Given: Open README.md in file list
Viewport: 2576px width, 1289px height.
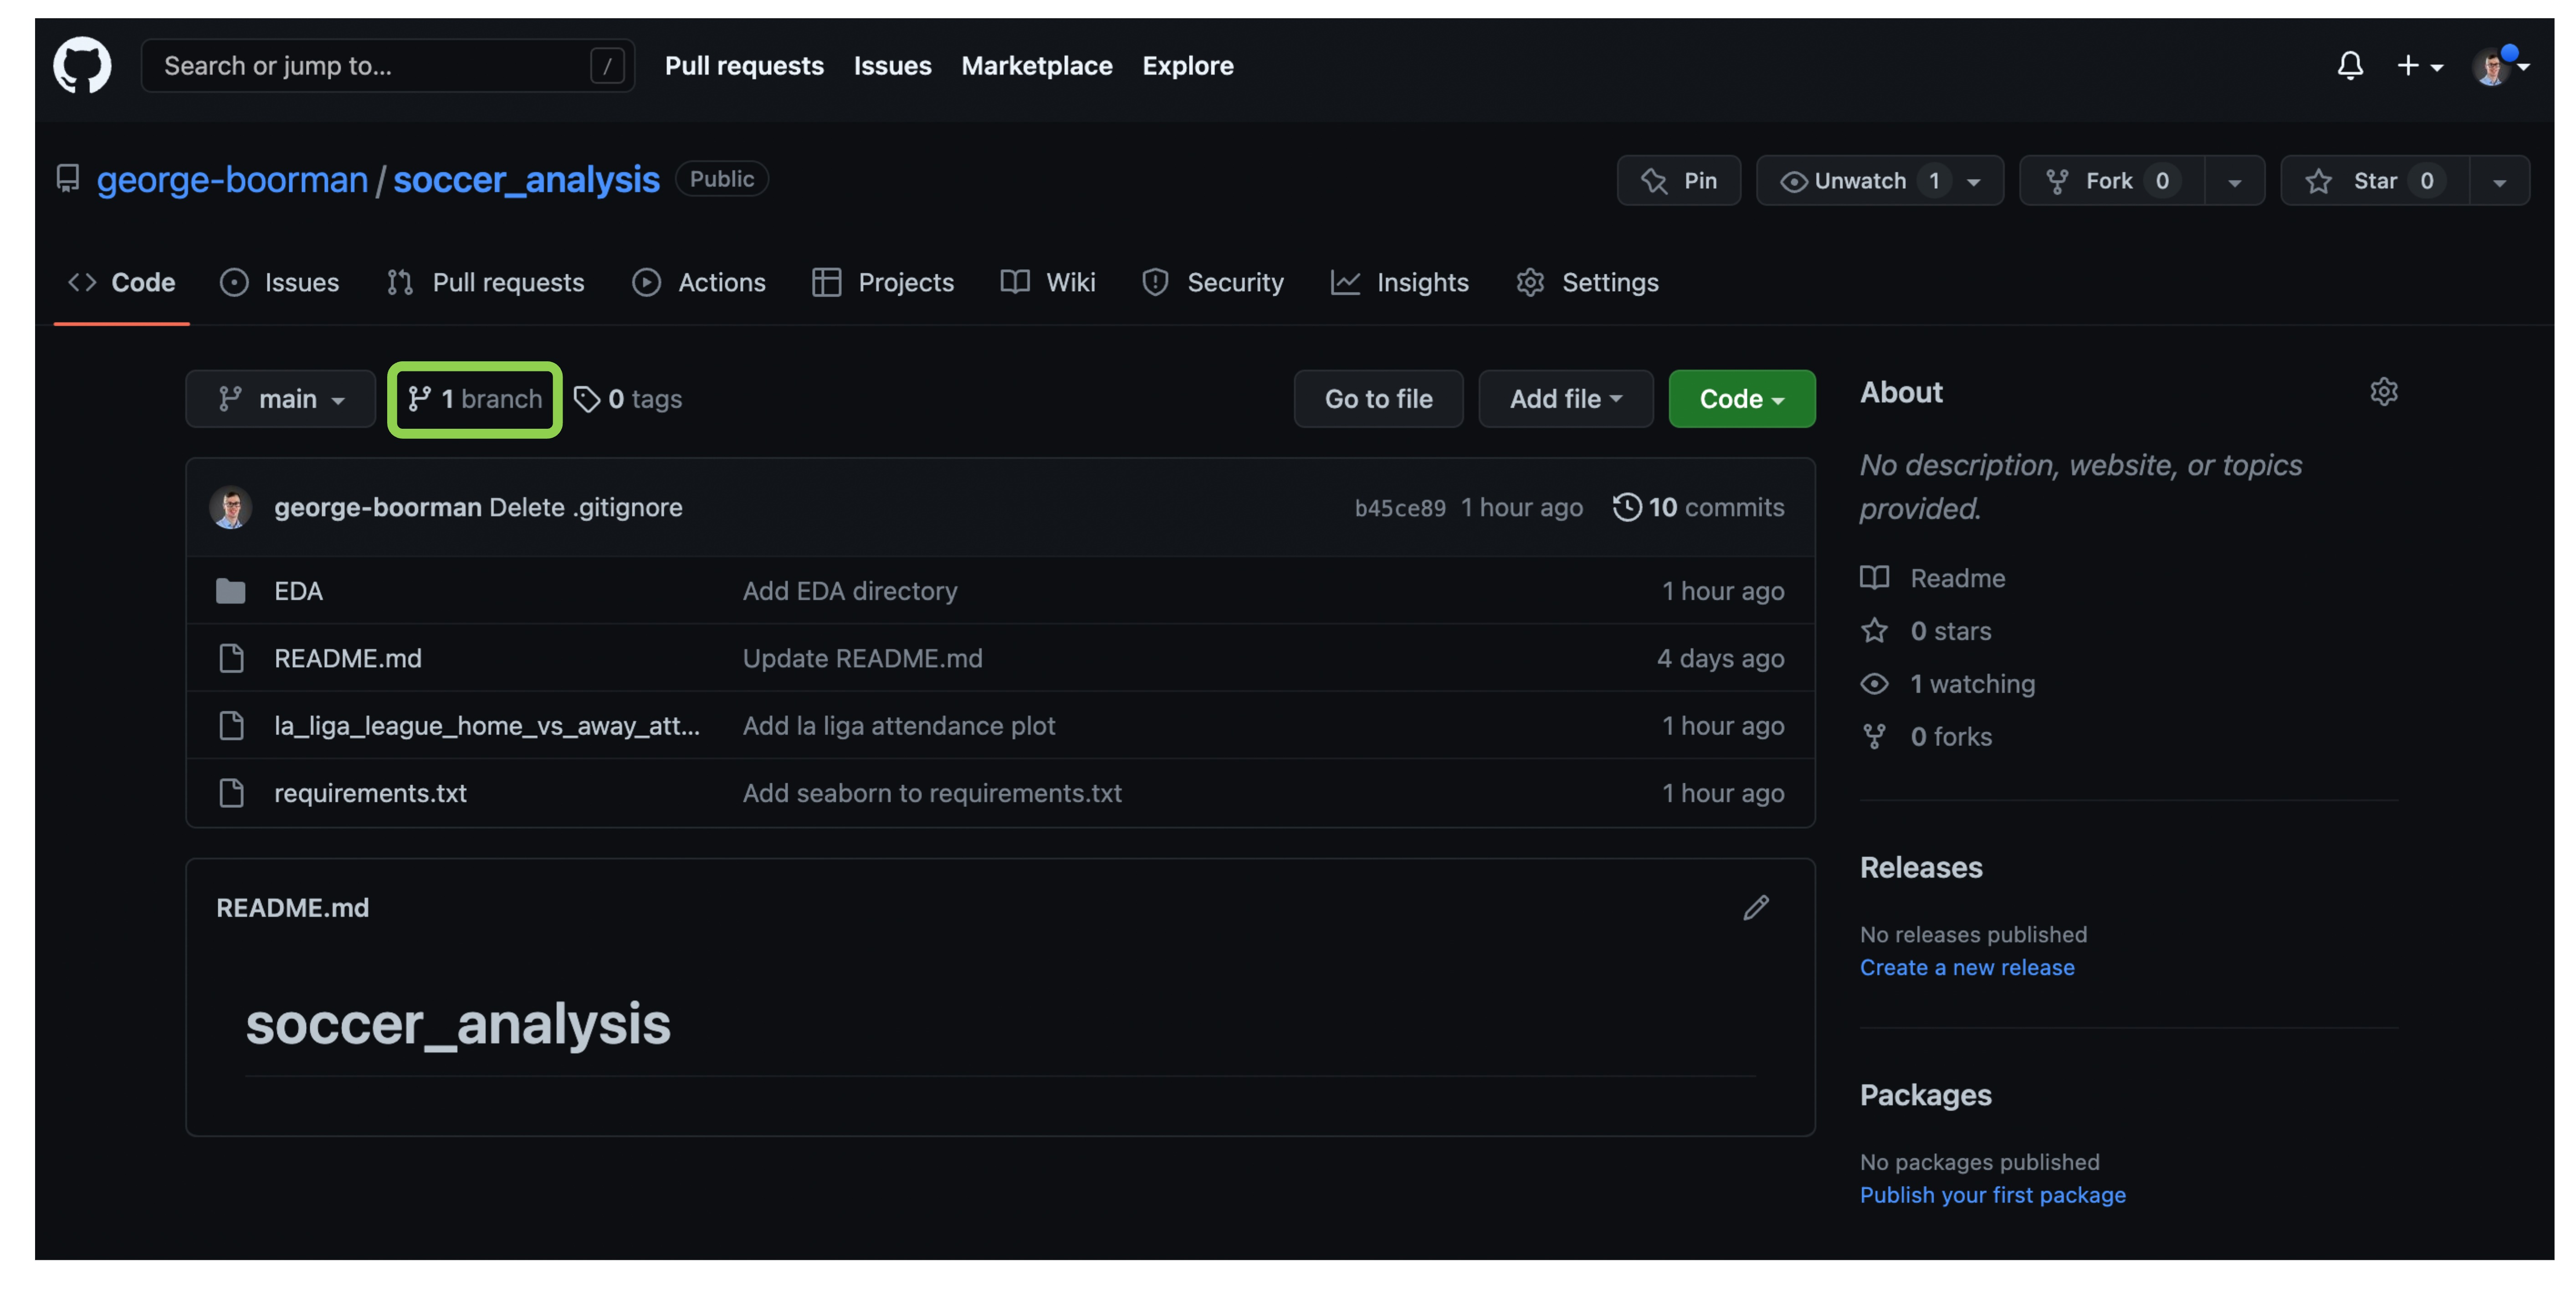Looking at the screenshot, I should tap(348, 658).
